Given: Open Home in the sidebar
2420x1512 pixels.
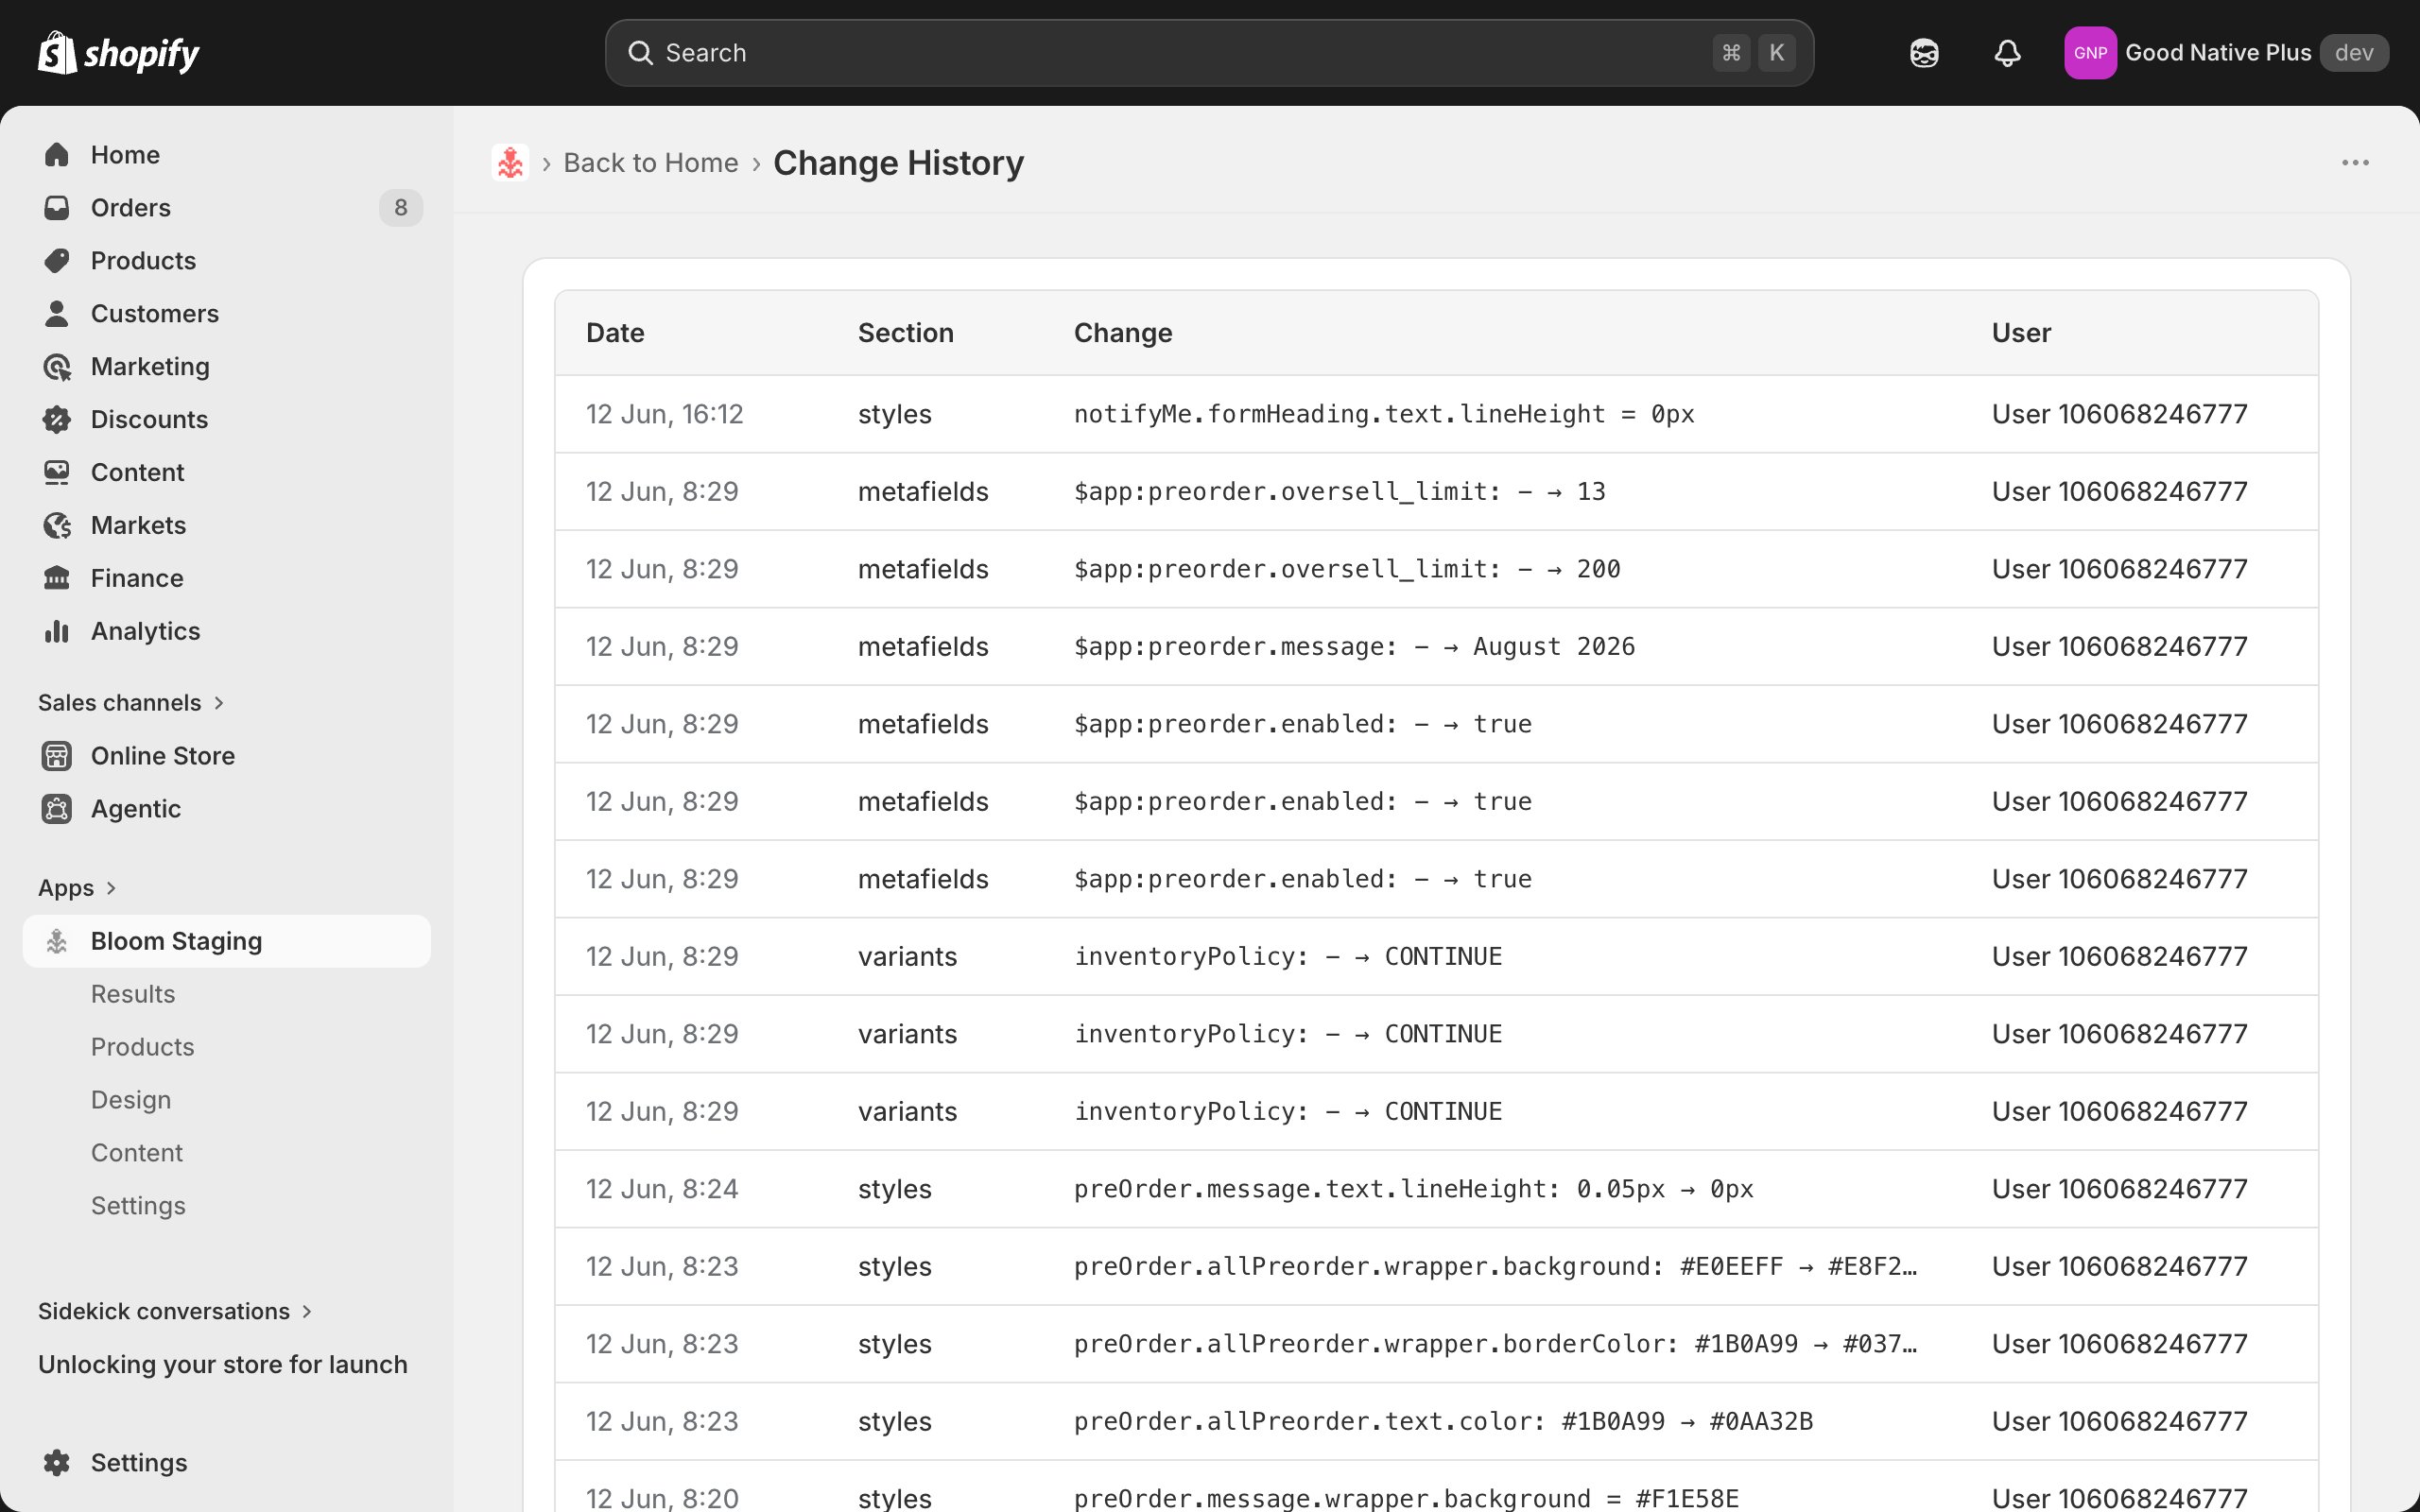Looking at the screenshot, I should point(227,155).
